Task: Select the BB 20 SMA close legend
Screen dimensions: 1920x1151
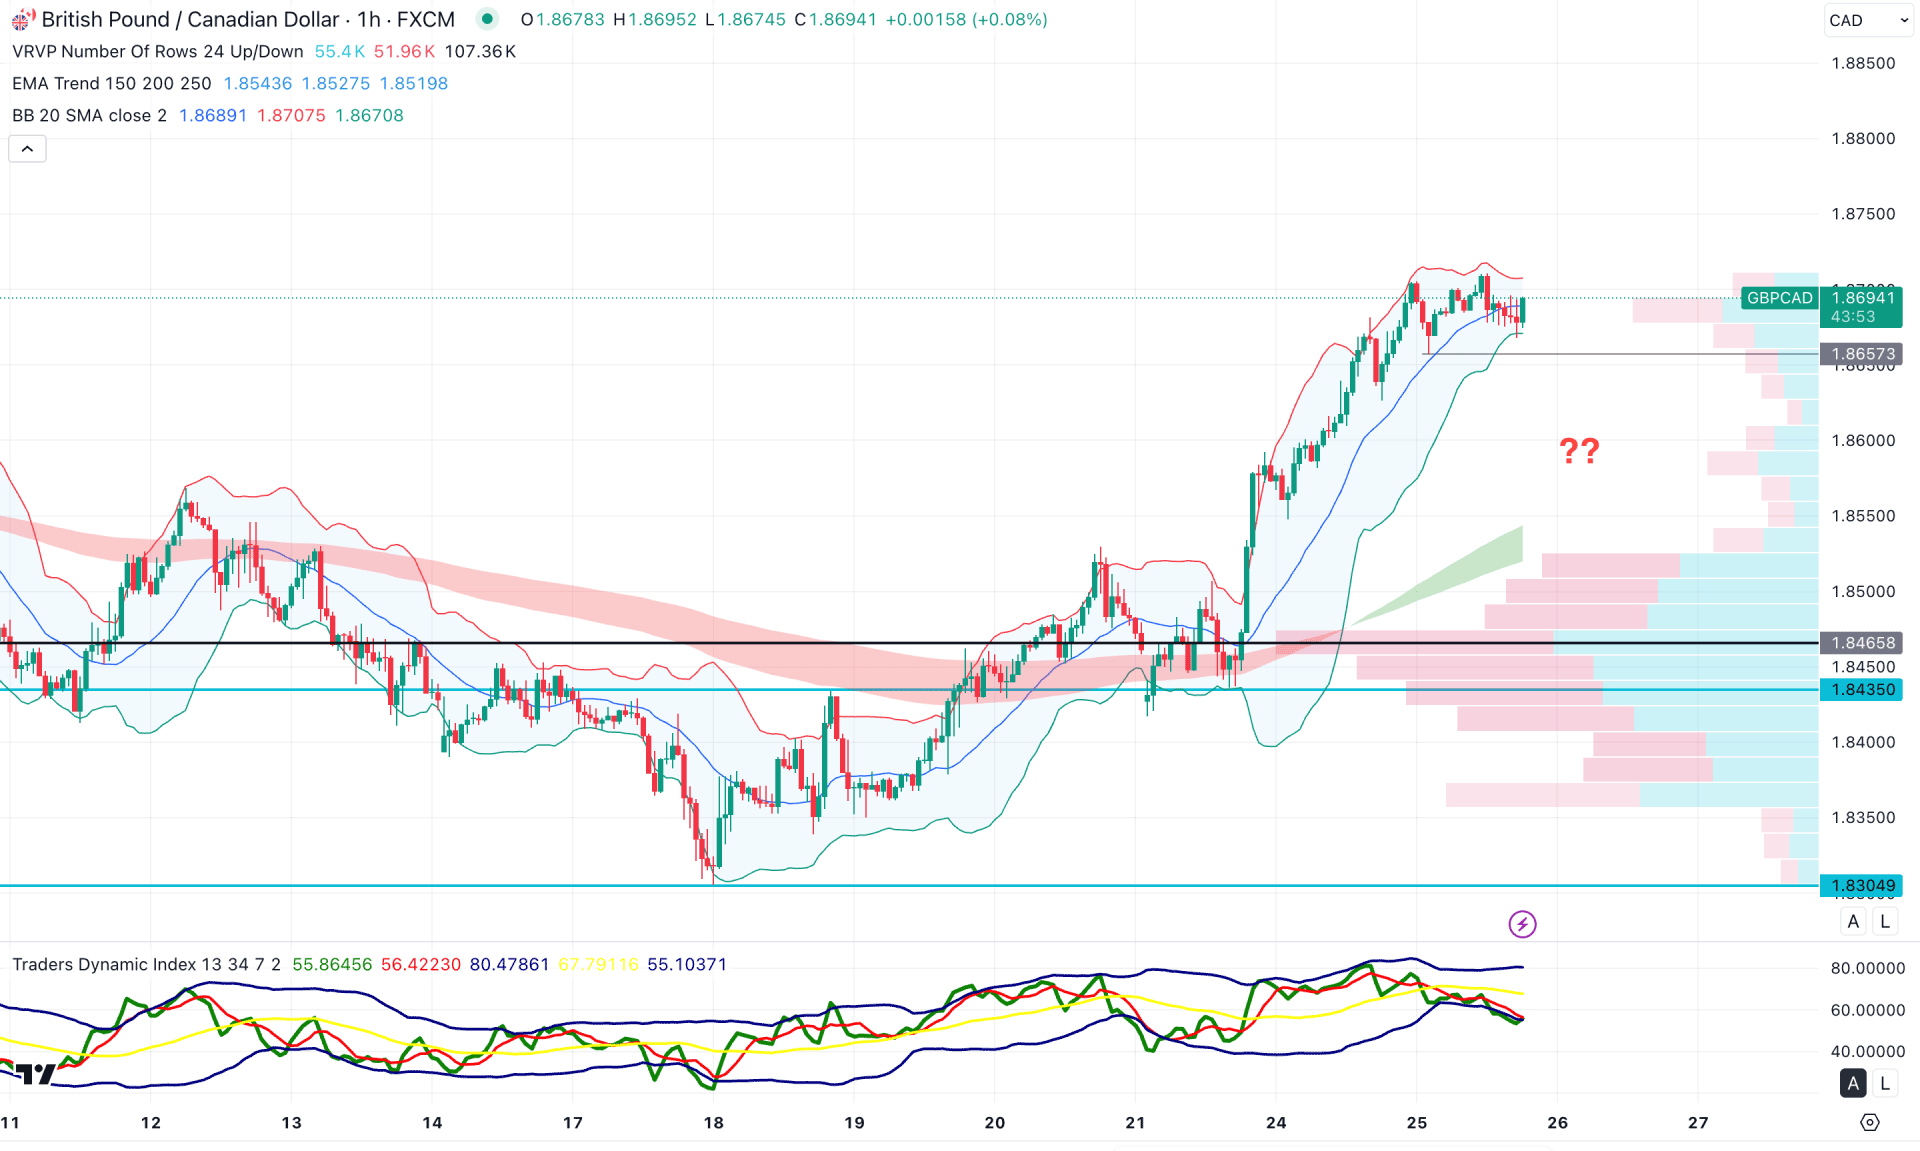Action: click(89, 115)
